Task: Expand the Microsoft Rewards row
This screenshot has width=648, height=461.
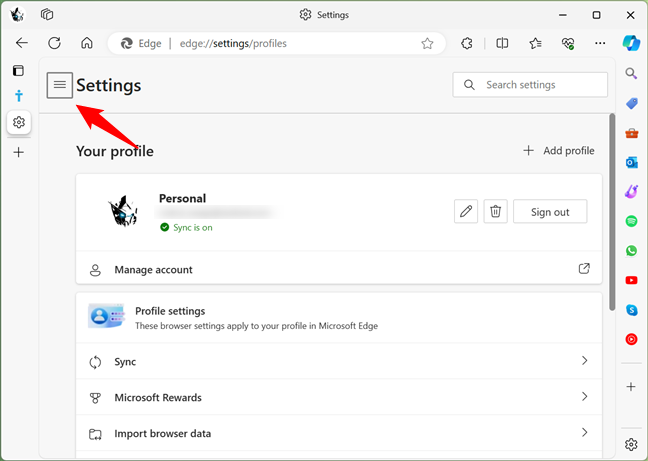Action: pos(339,397)
